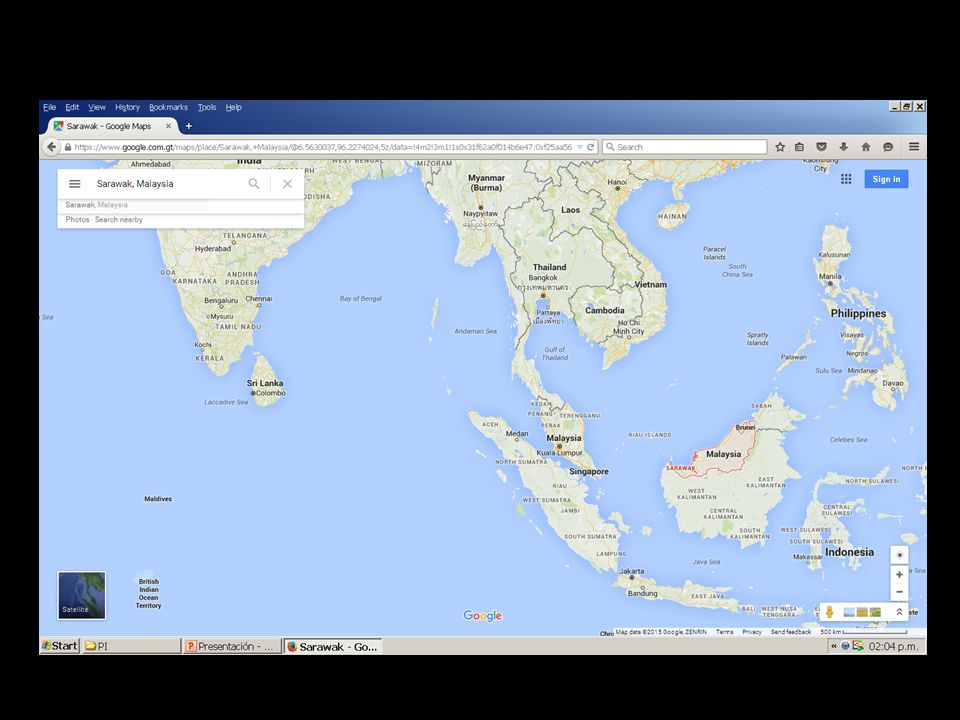This screenshot has height=720, width=960.
Task: Click the Terms link at map bottom
Action: click(x=724, y=632)
